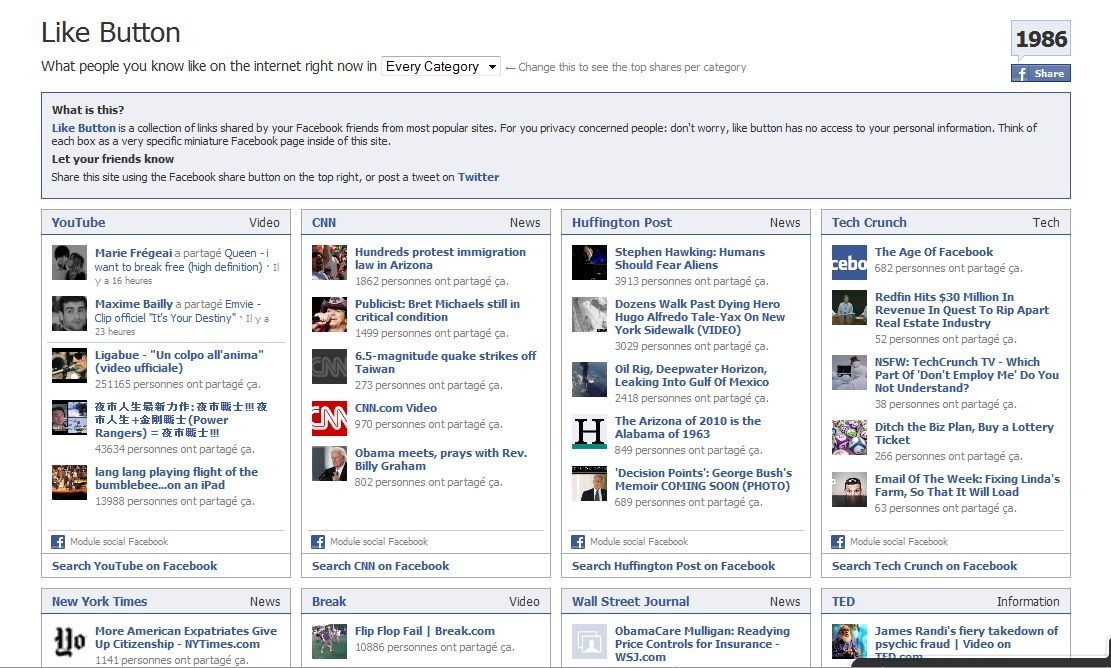1111x668 pixels.
Task: Open Flip Flop Fail Break.com link
Action: [x=424, y=631]
